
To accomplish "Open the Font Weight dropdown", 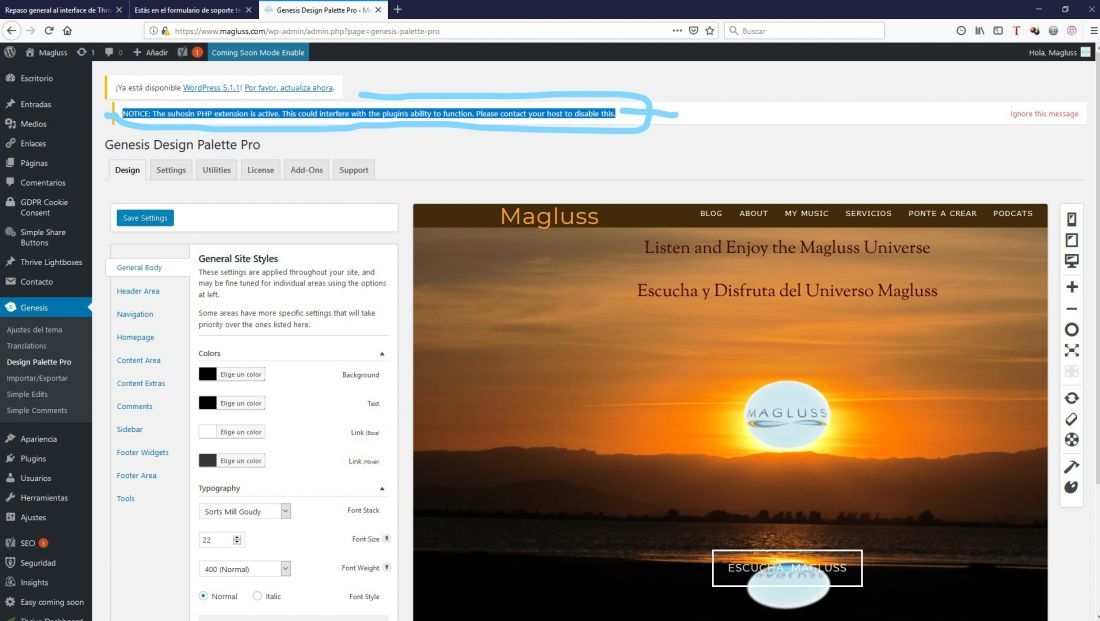I will 245,568.
